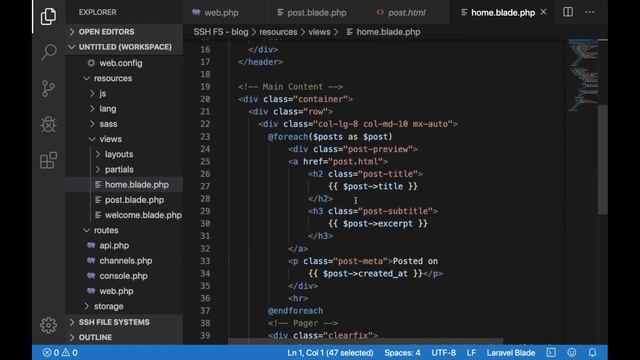This screenshot has height=360, width=640.
Task: Click the web.config gear file icon
Action: pos(91,63)
